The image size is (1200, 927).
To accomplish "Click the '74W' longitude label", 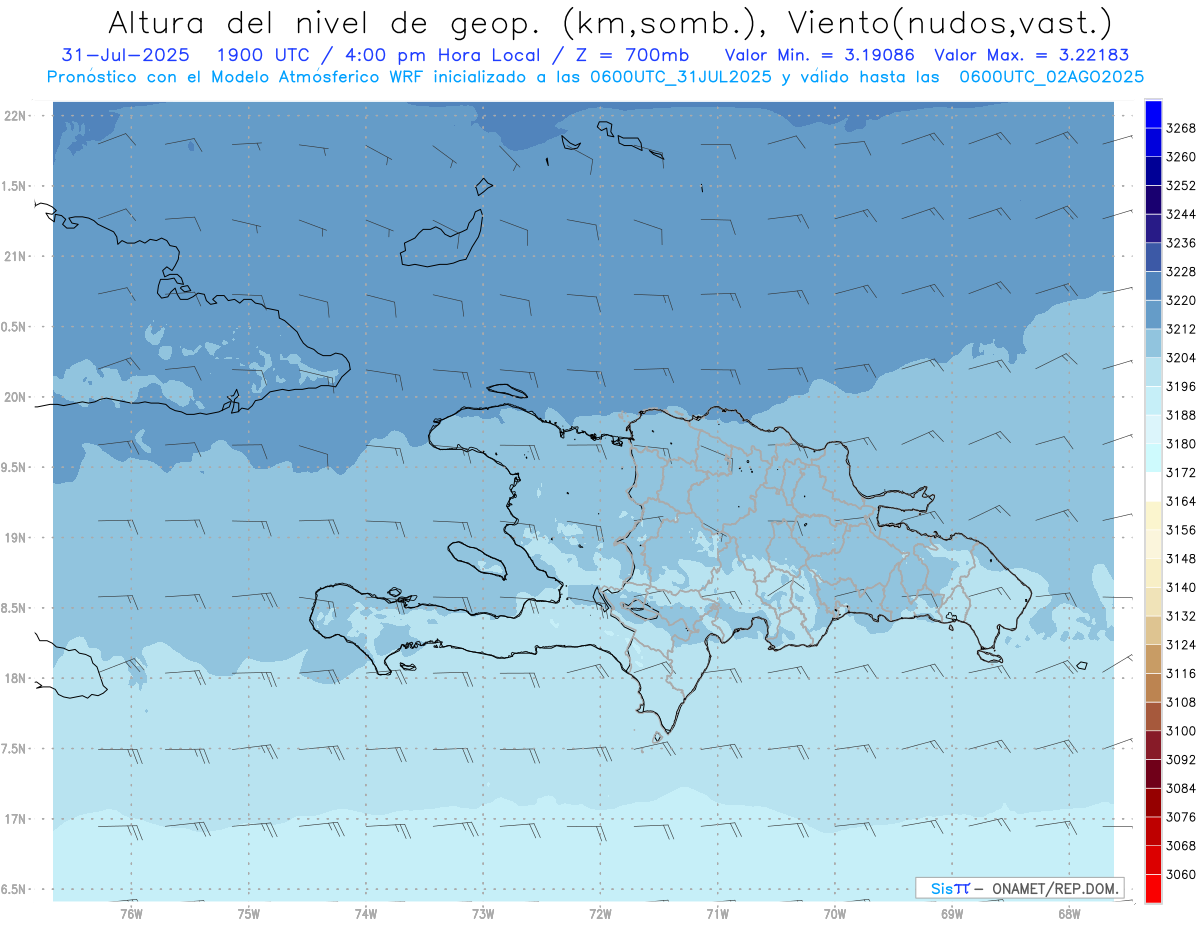I will [366, 913].
